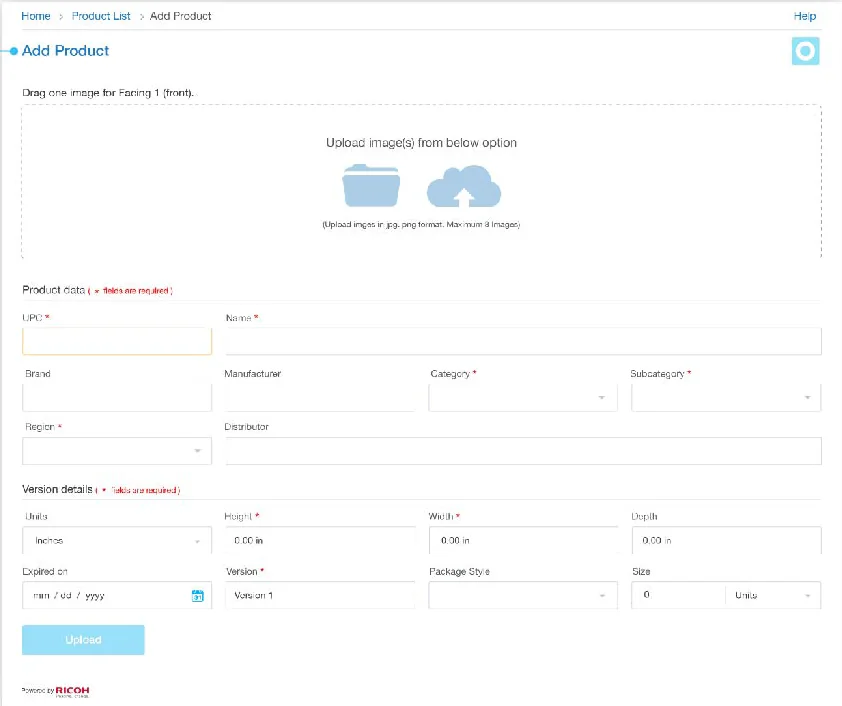
Task: Click the Depth value field
Action: [726, 540]
